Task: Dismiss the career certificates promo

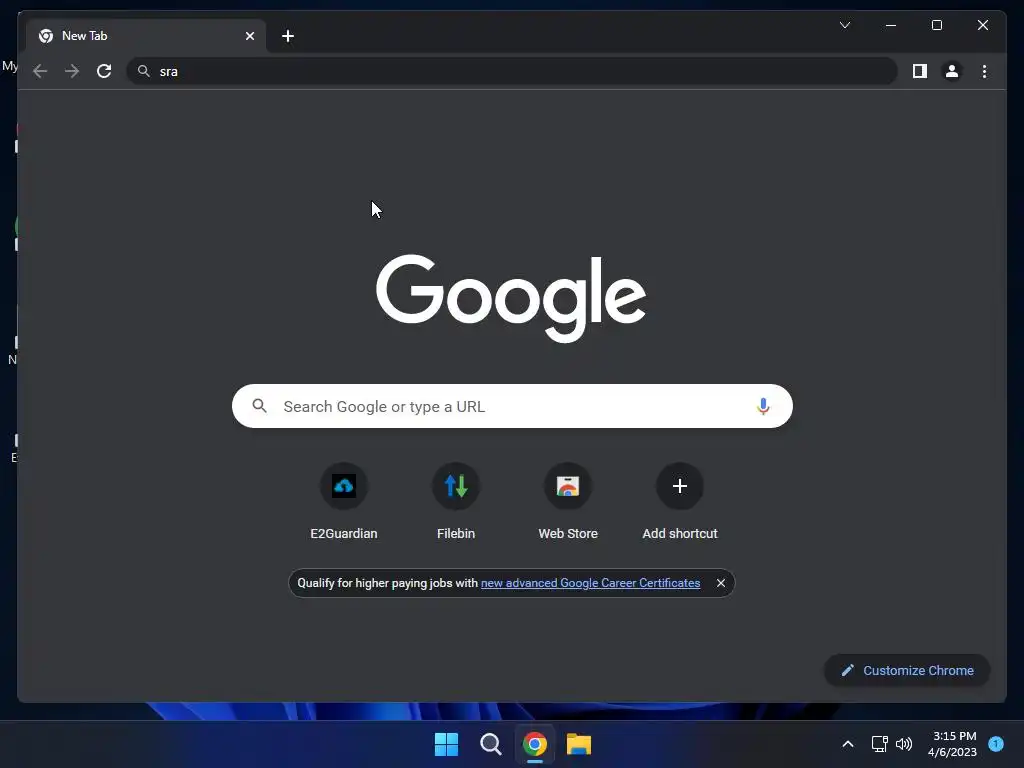Action: tap(720, 583)
